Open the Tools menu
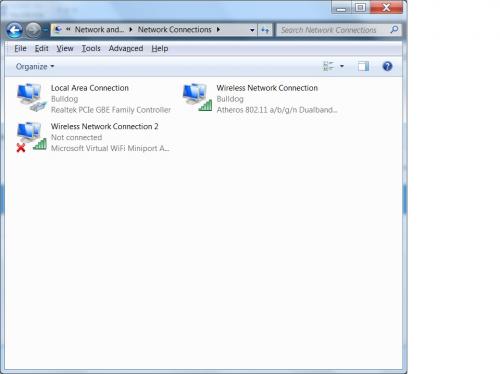This screenshot has height=374, width=500. point(91,49)
